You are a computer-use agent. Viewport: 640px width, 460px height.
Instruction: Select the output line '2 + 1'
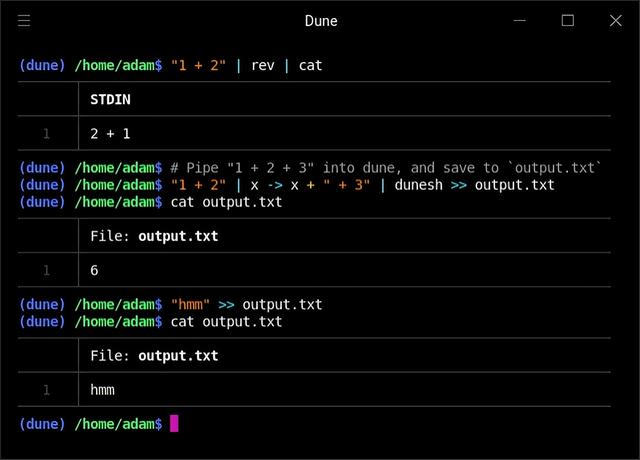click(110, 133)
